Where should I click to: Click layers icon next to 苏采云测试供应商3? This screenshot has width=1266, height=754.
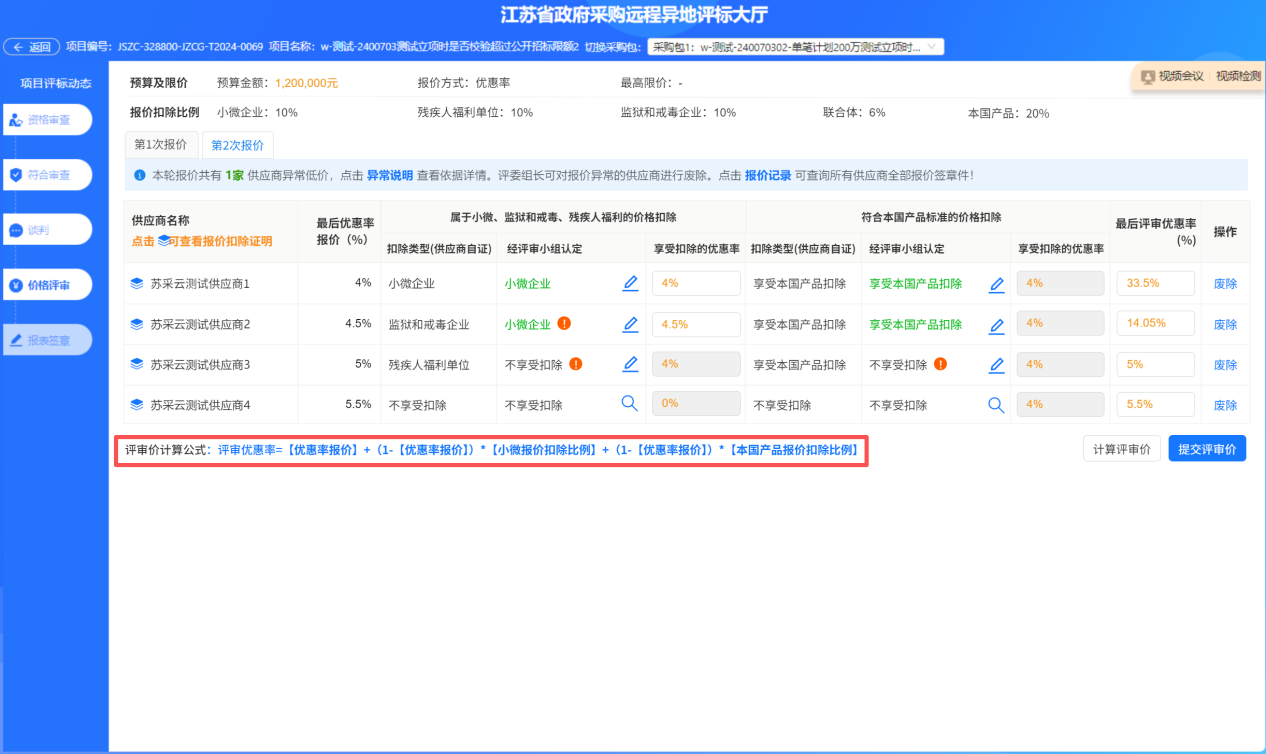click(x=138, y=365)
